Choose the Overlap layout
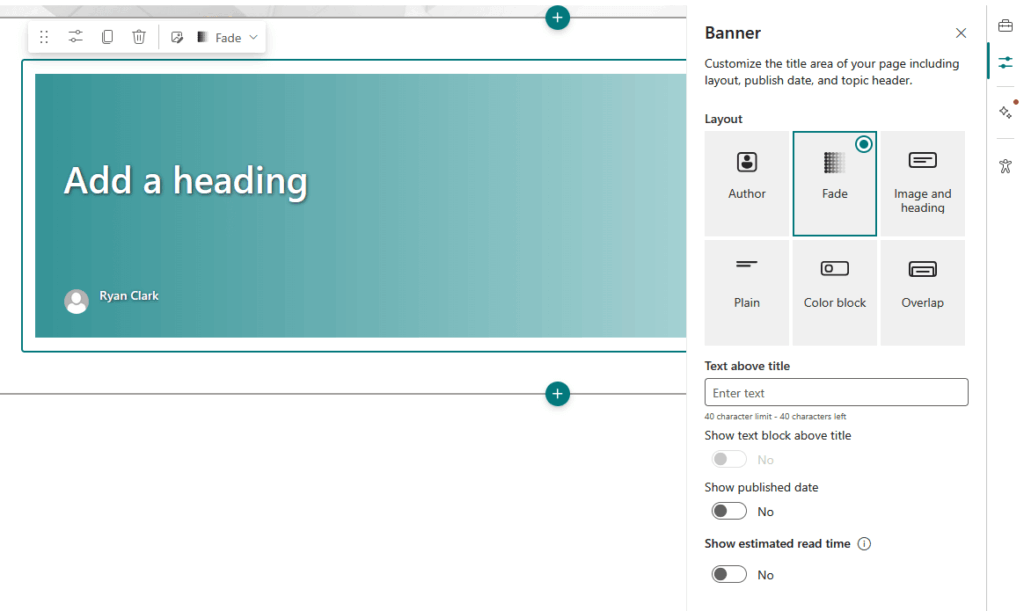Image resolution: width=1024 pixels, height=611 pixels. pyautogui.click(x=922, y=292)
